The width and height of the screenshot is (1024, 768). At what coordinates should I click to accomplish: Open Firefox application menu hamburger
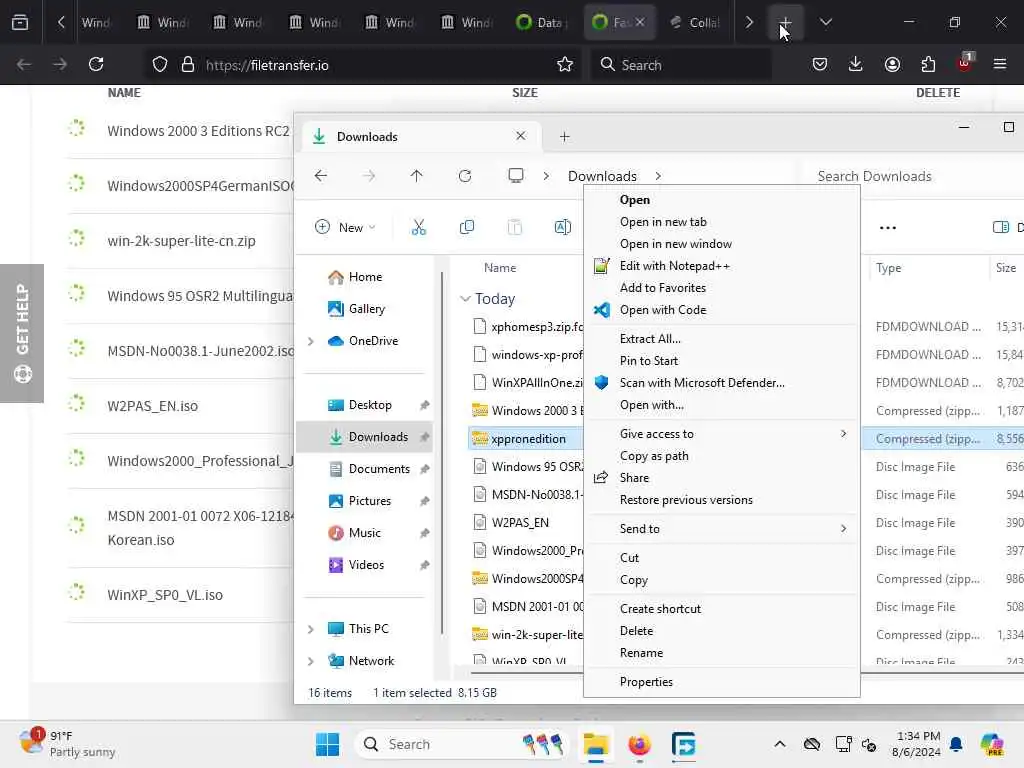1000,65
